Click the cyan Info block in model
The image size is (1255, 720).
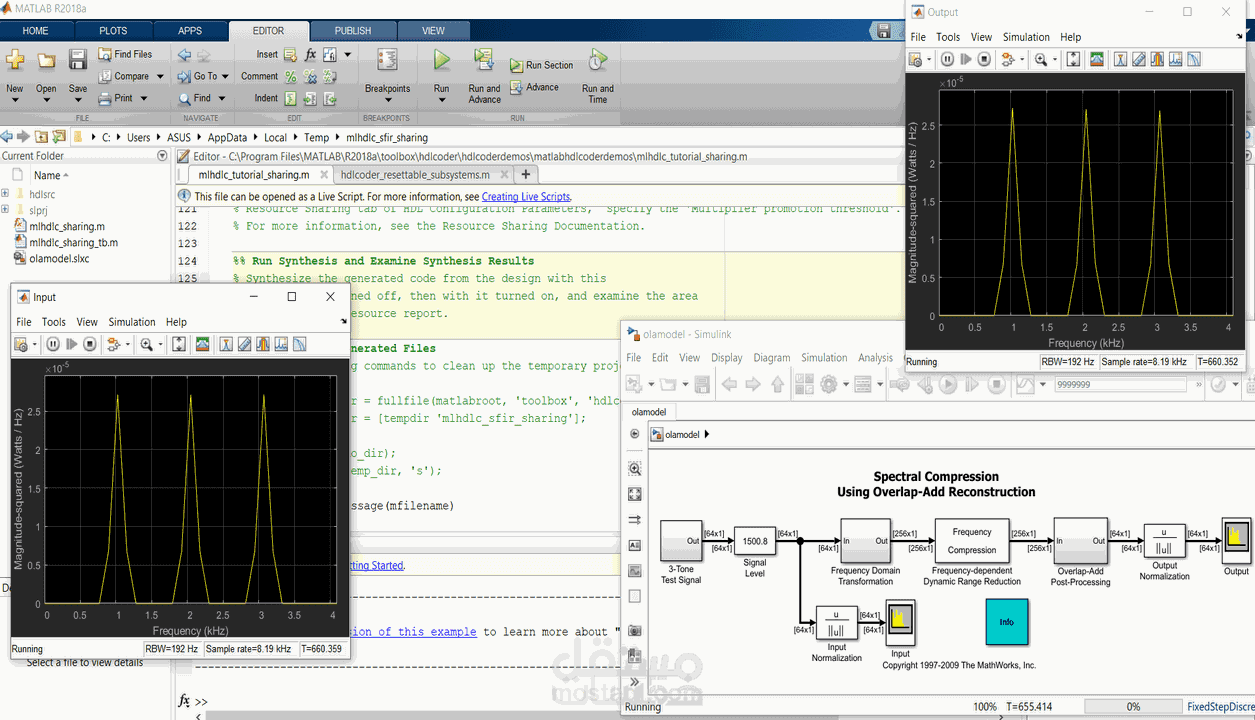click(x=1006, y=622)
